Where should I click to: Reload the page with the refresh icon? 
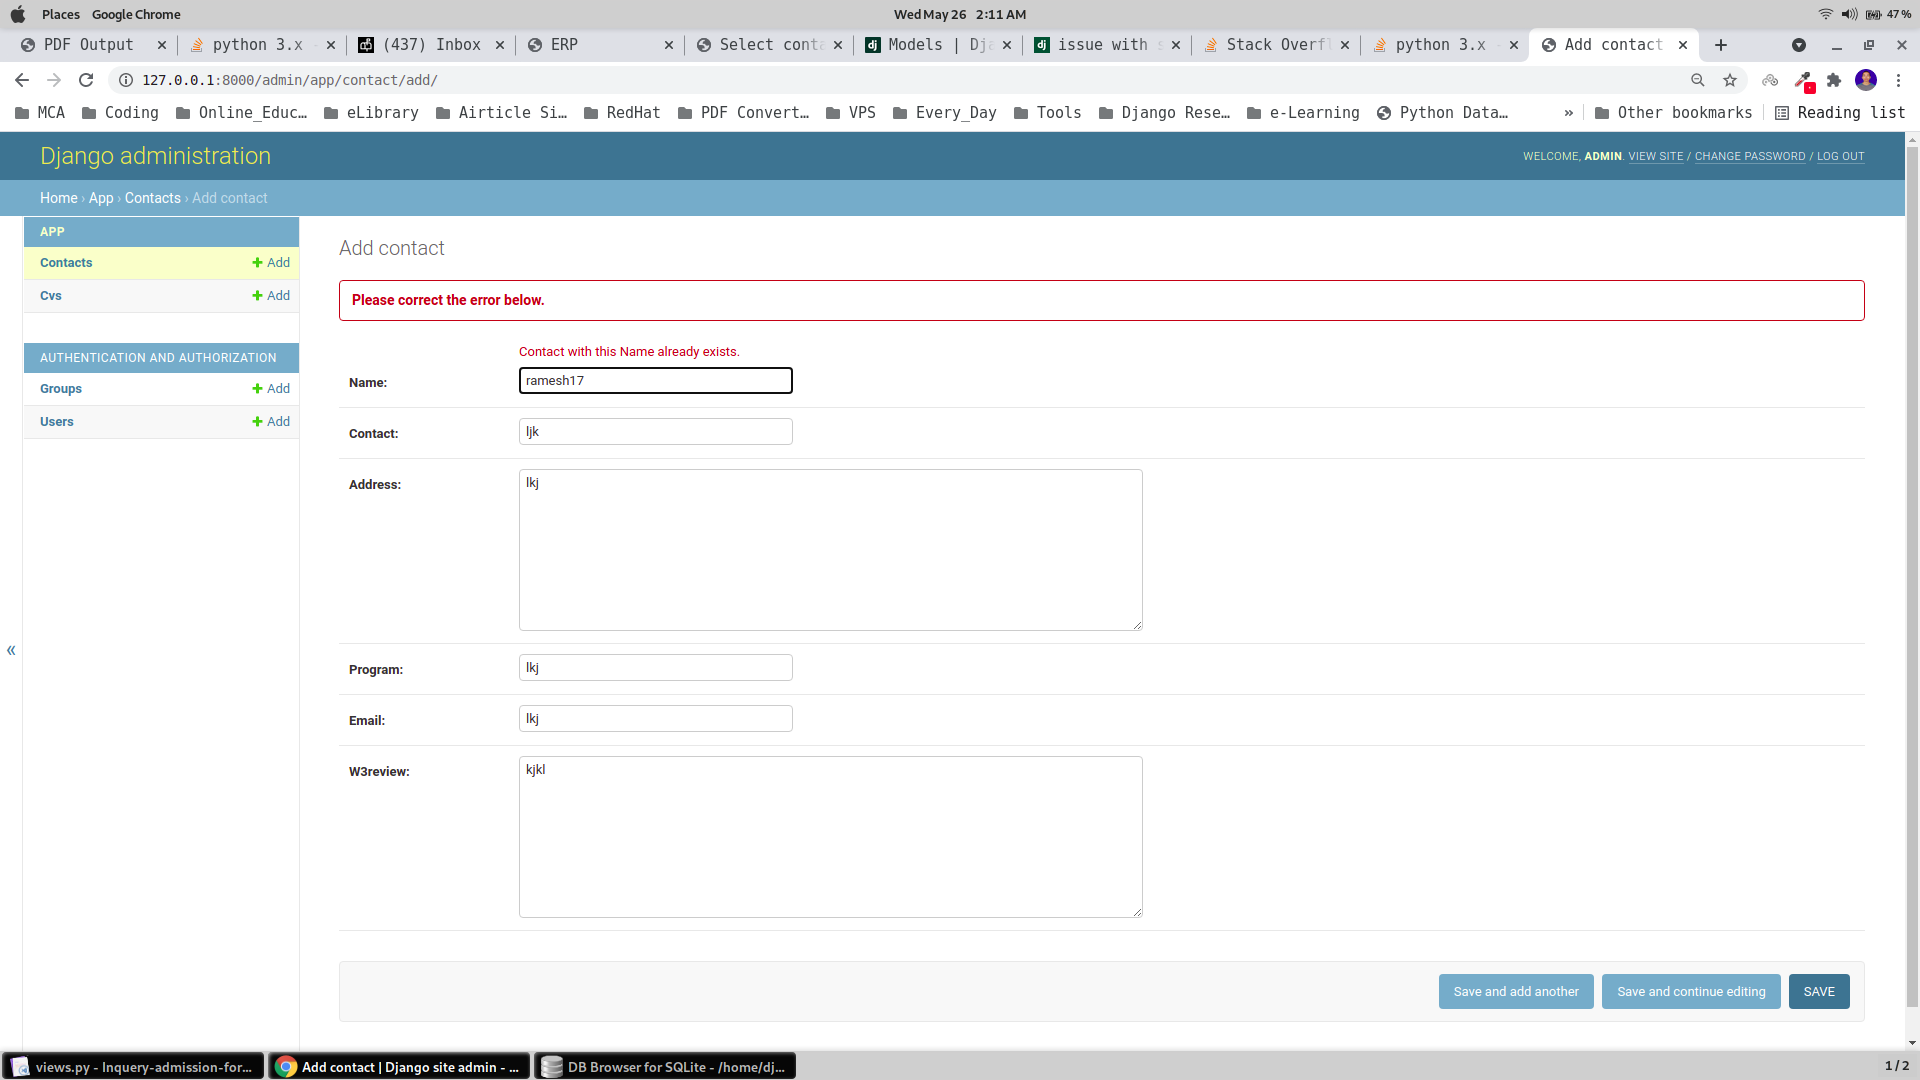click(x=86, y=80)
